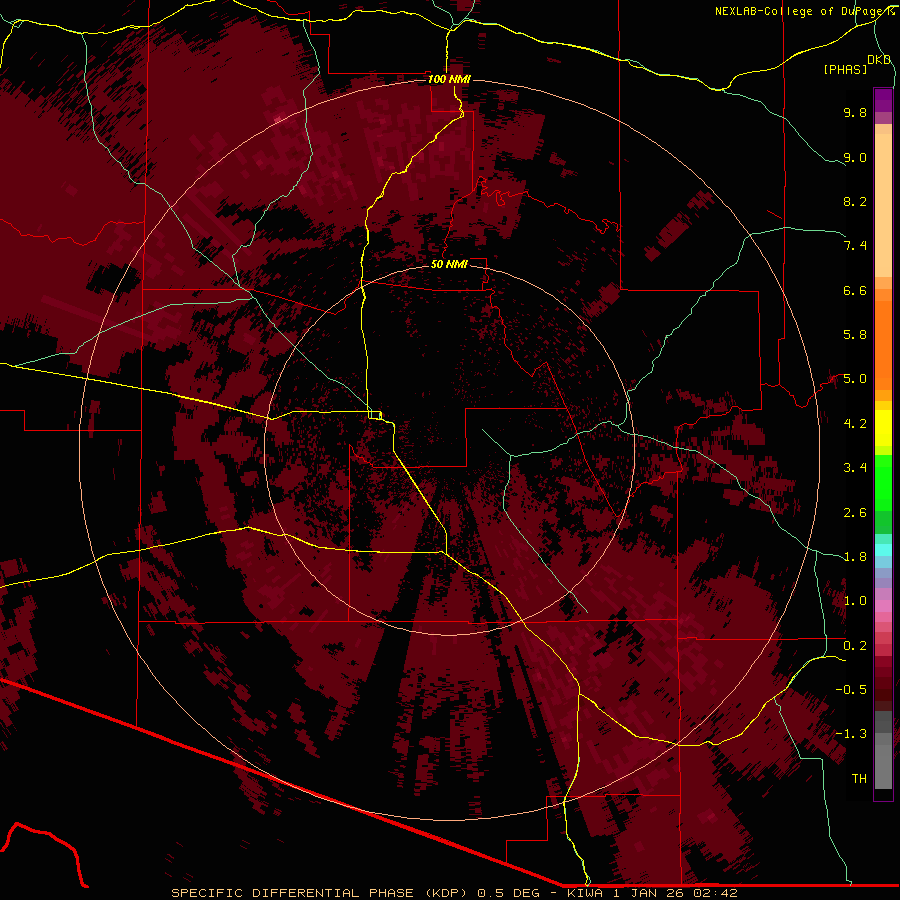Screen dimensions: 900x900
Task: Click the -1.3 scale value
Action: point(851,734)
